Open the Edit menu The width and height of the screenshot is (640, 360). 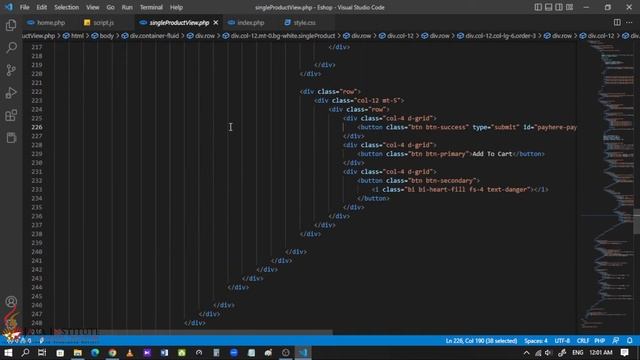[x=42, y=7]
